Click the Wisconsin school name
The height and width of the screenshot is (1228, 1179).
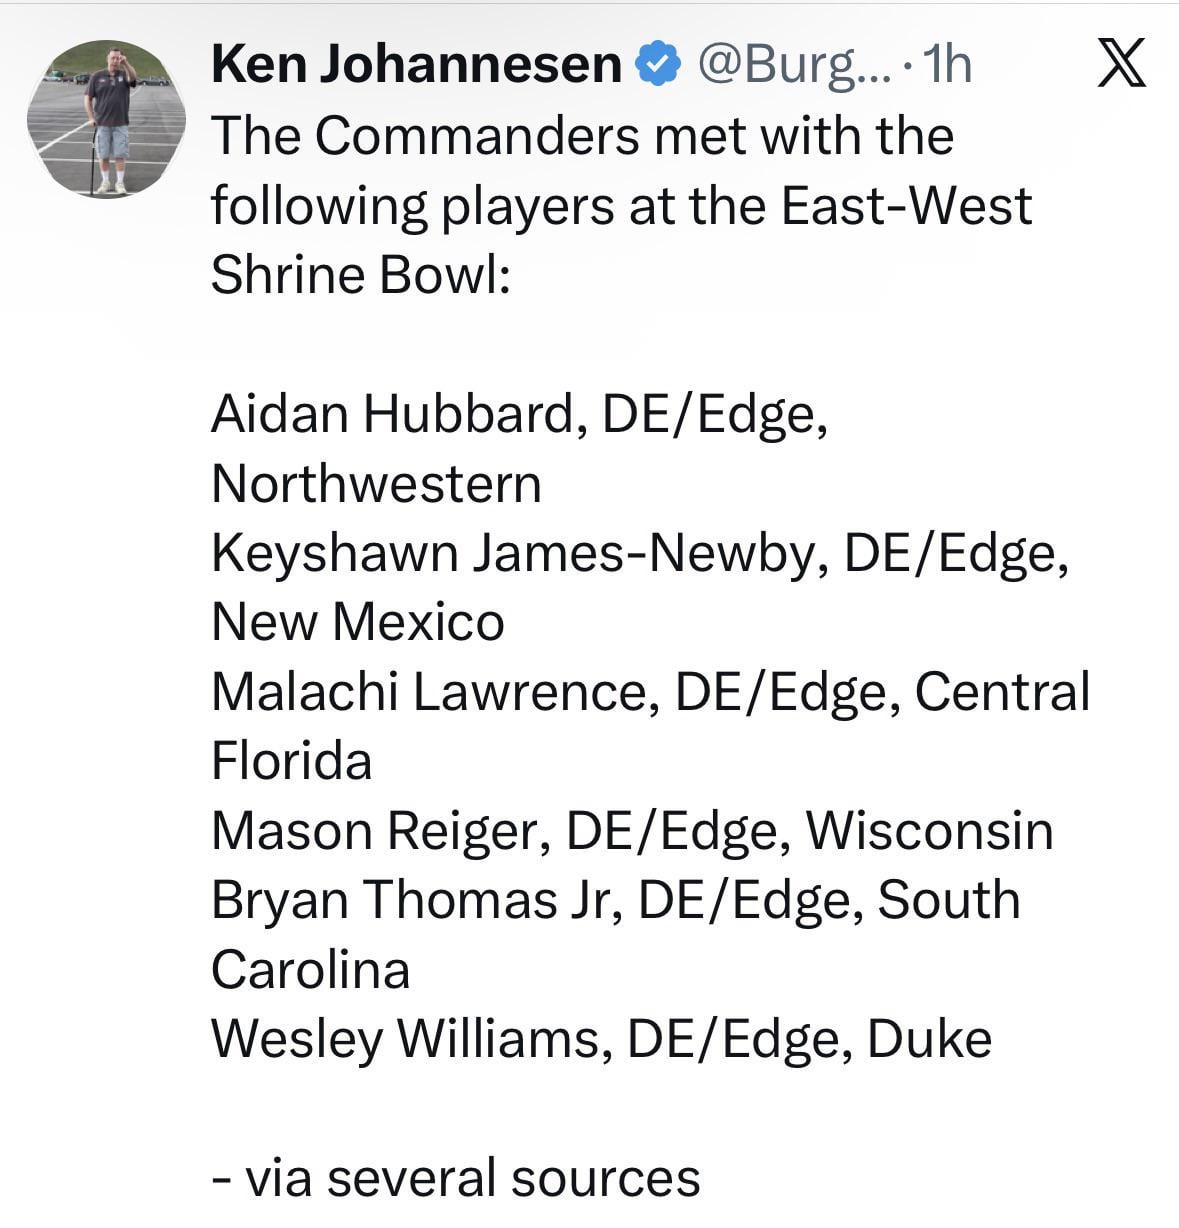click(x=929, y=830)
